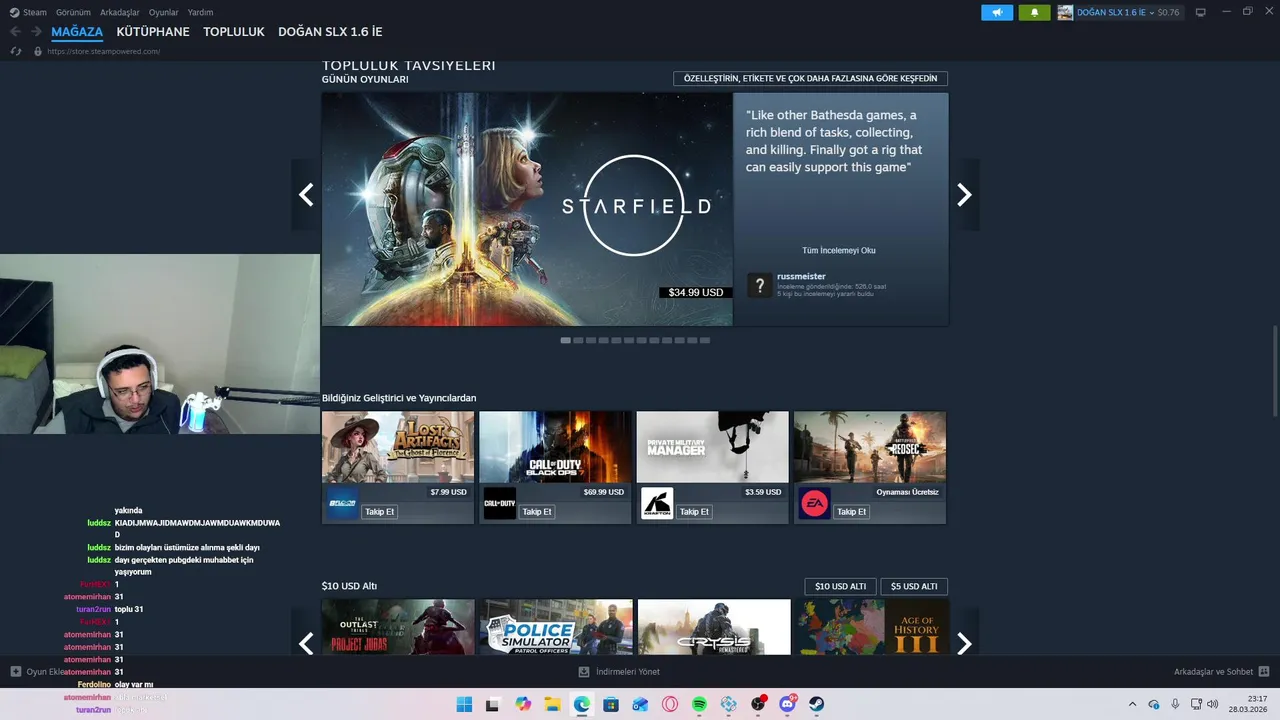Screen dimensions: 1280x720
Task: Open the Private Military Manager thumbnail
Action: click(712, 447)
